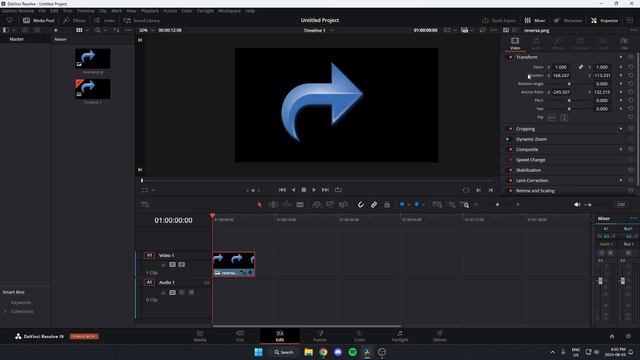This screenshot has width=640, height=360.
Task: Enable the Dynamic Zoom toggle
Action: click(508, 139)
